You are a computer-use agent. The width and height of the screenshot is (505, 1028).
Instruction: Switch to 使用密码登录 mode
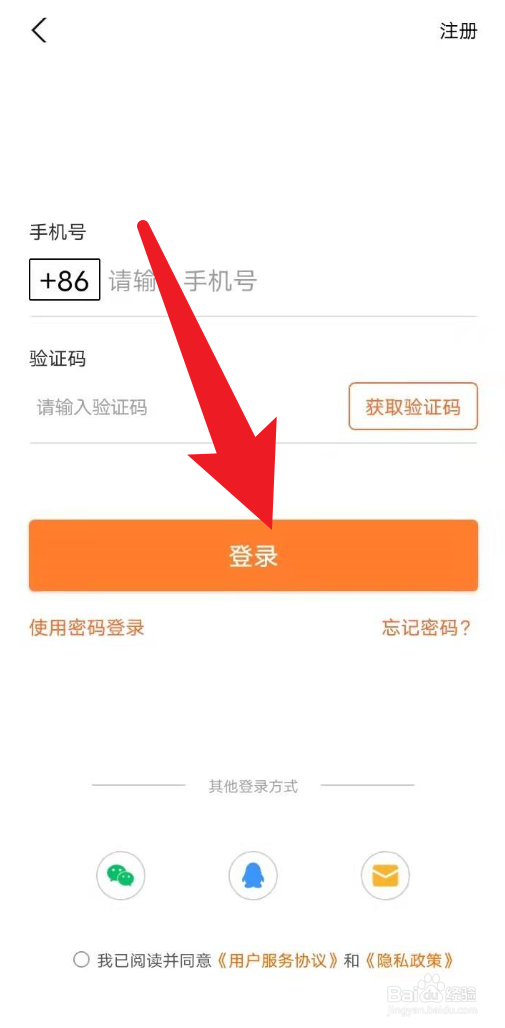point(87,627)
